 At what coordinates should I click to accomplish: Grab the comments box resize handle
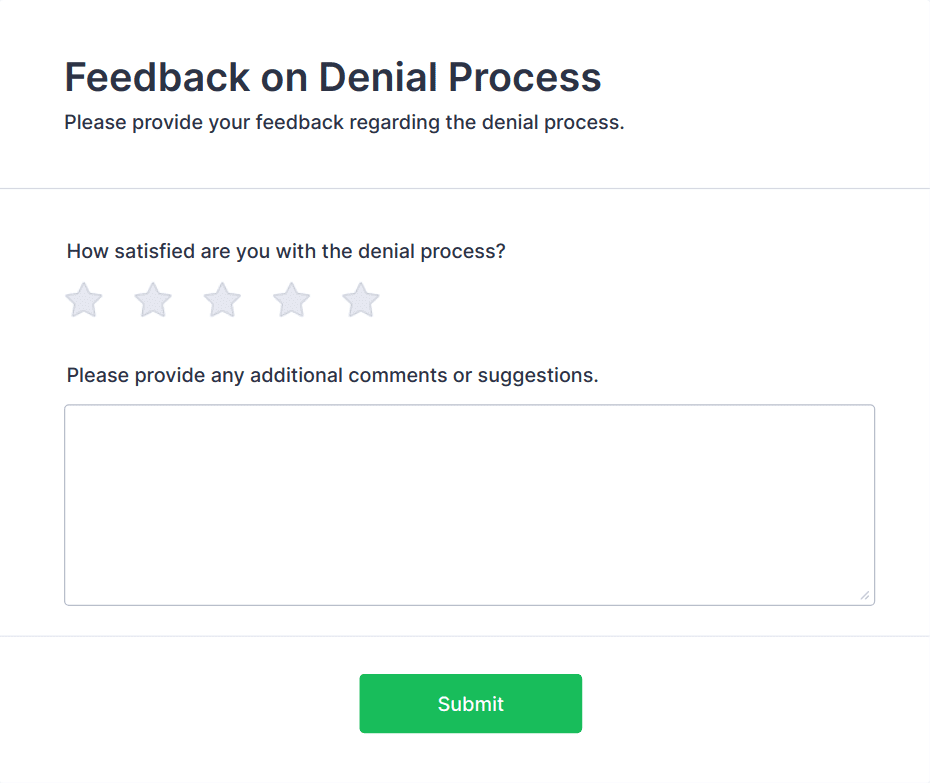pos(865,596)
